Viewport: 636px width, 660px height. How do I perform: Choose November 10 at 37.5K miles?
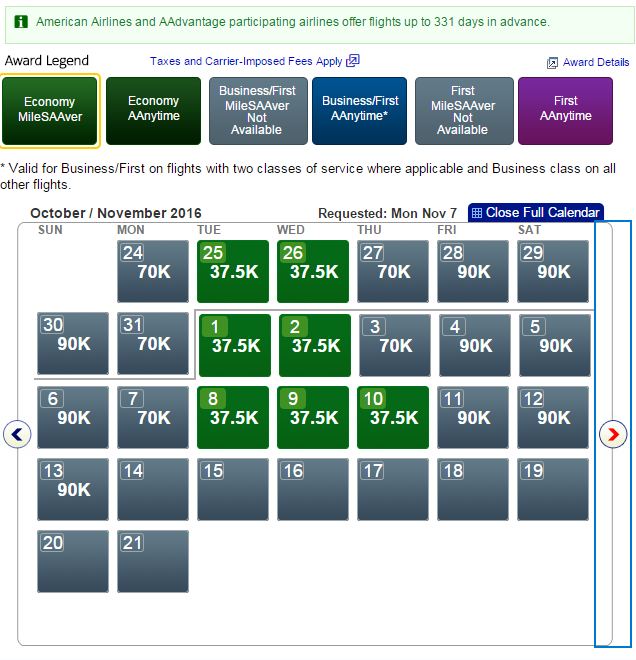[x=393, y=417]
